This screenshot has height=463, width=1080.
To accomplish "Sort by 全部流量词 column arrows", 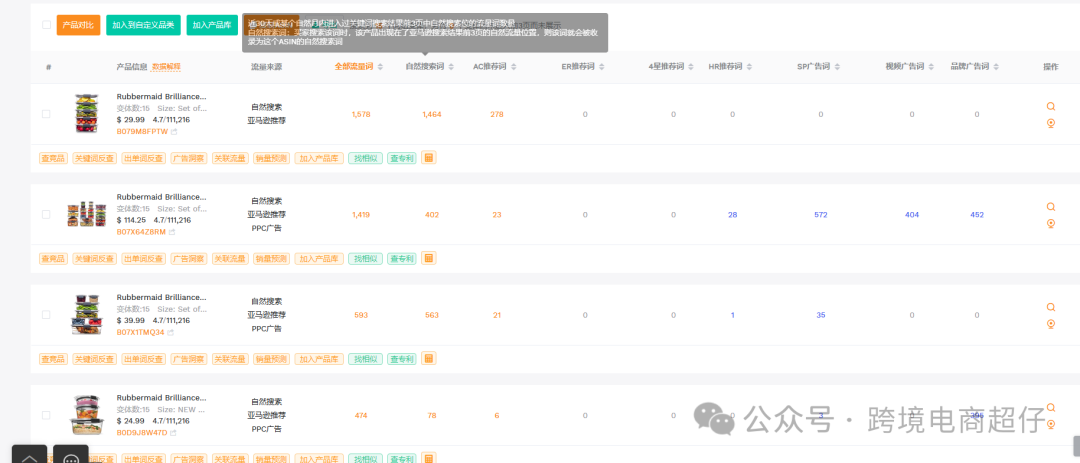I will [x=380, y=67].
